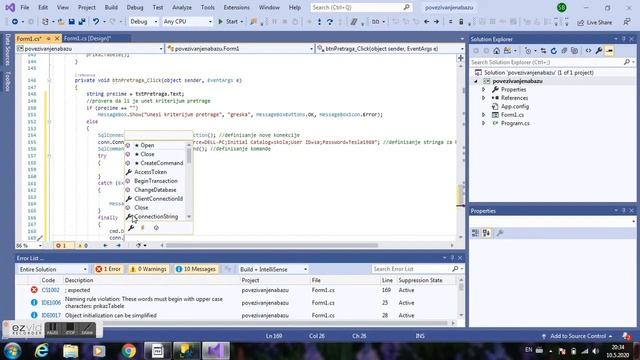Click the Sync with Active Document icon

coord(543,51)
